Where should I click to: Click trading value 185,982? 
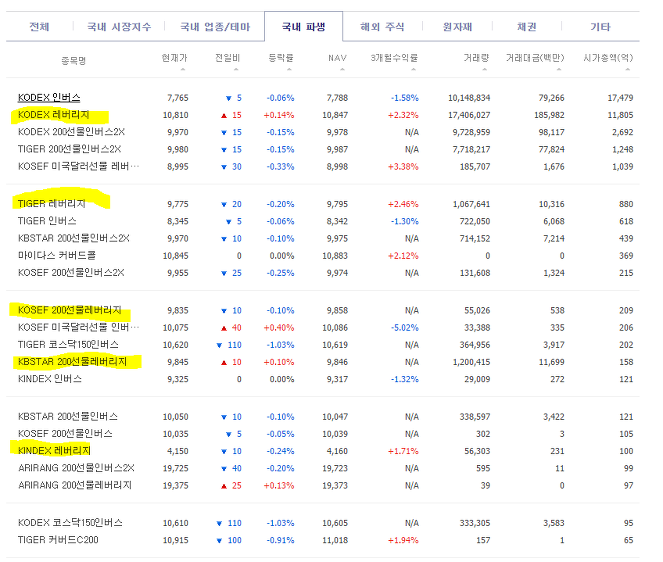click(x=549, y=115)
